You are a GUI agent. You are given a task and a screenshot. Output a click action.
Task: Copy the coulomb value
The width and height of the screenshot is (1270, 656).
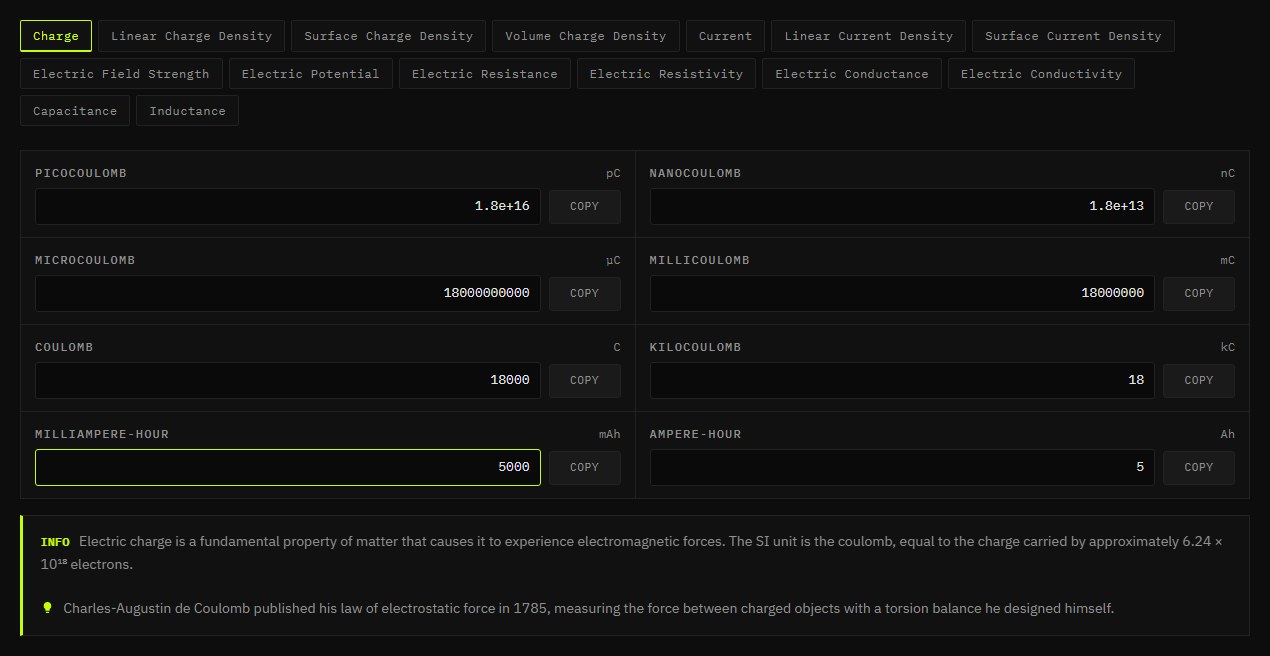[584, 380]
